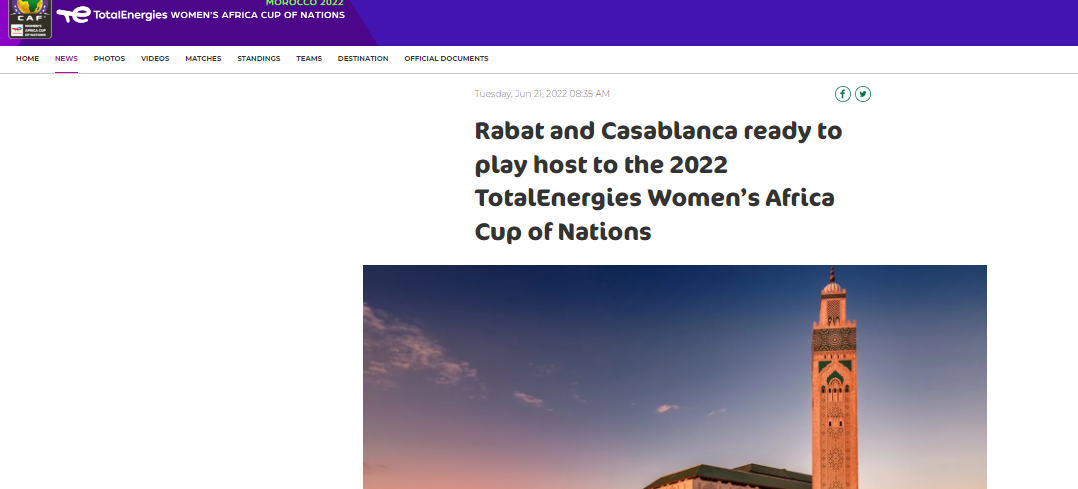The width and height of the screenshot is (1078, 489).
Task: Open the STANDINGS page
Action: 258,59
